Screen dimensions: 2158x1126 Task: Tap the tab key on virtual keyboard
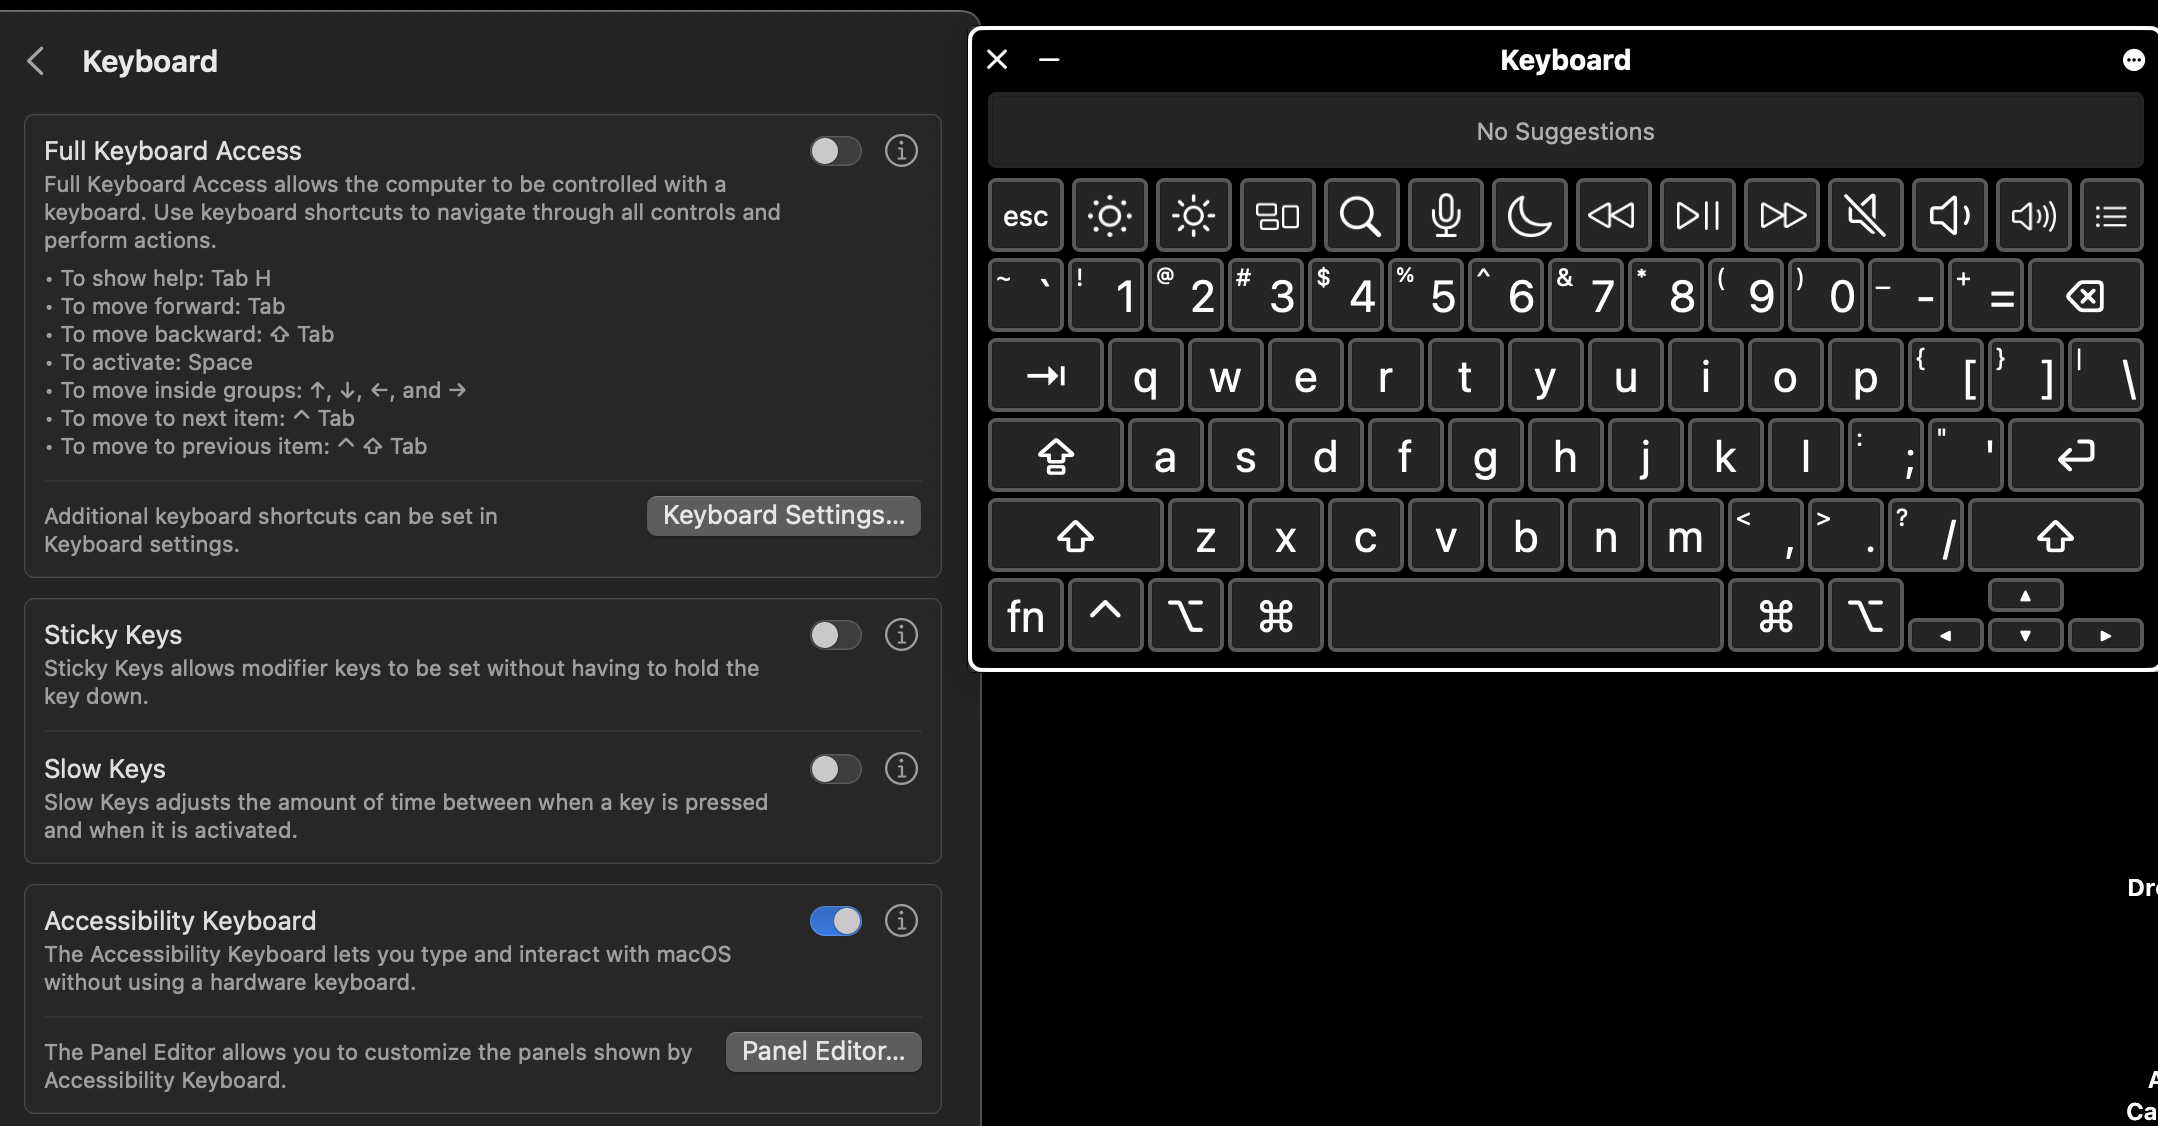[x=1046, y=375]
